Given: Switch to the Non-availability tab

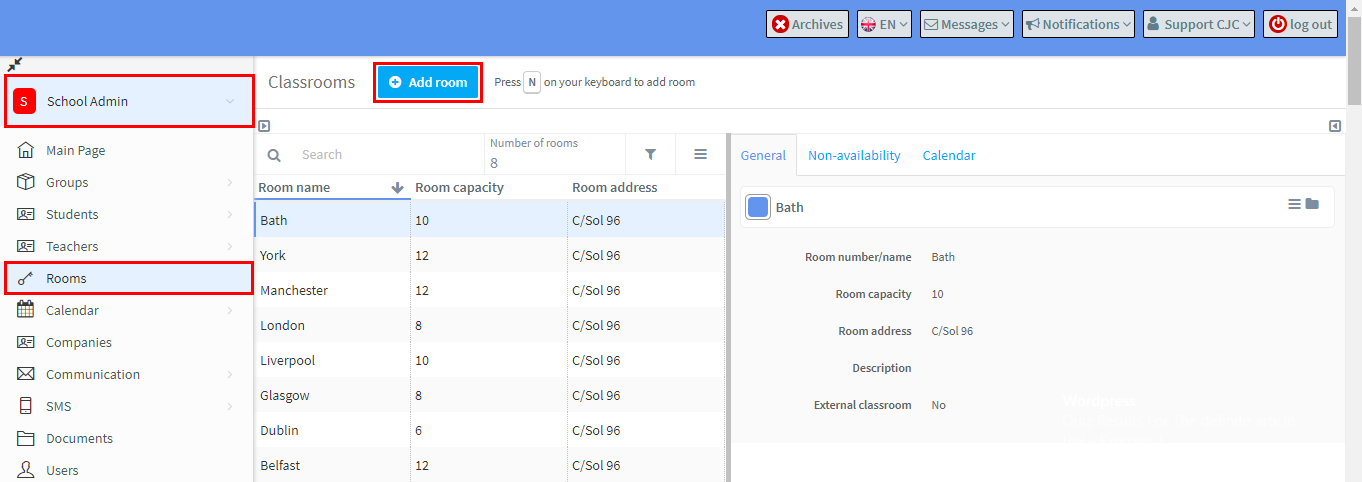Looking at the screenshot, I should coord(854,155).
